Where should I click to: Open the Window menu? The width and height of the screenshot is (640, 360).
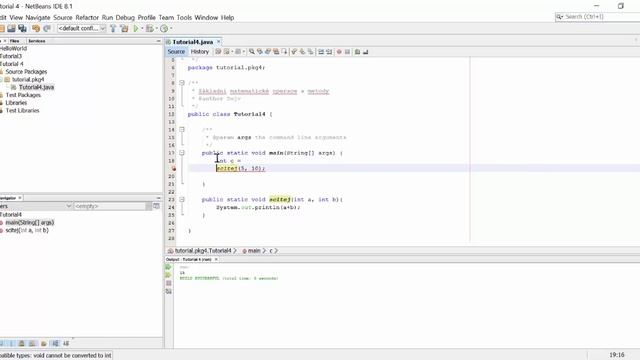[206, 18]
